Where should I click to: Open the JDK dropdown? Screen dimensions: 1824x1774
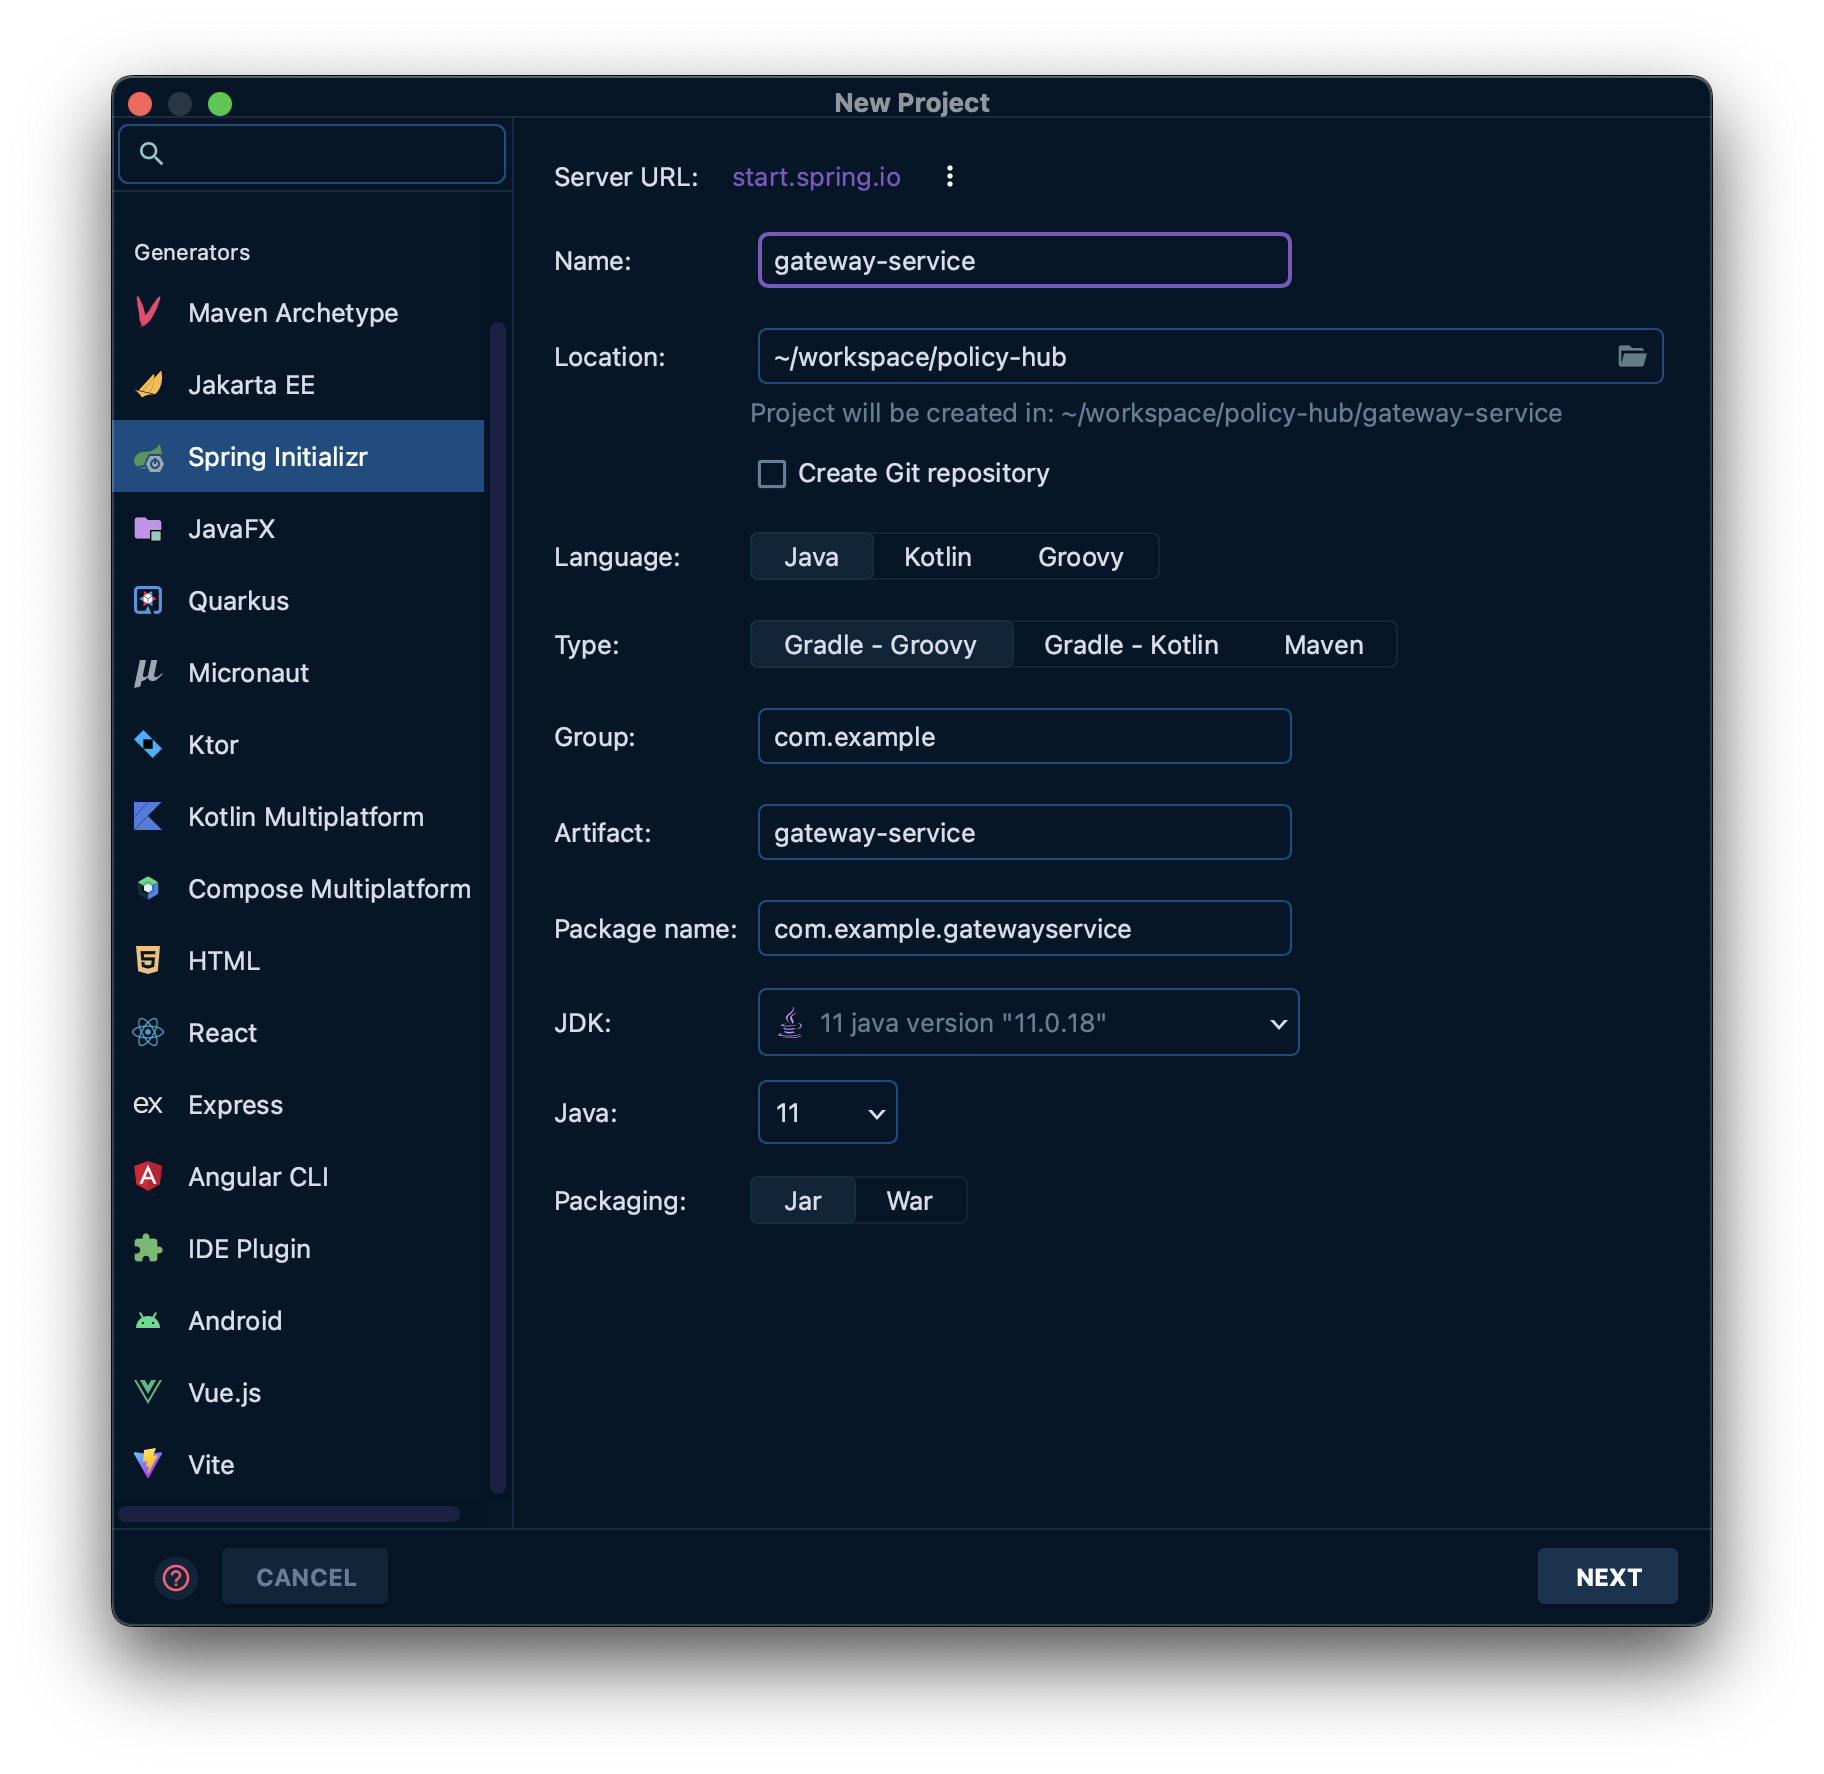coord(1029,1022)
